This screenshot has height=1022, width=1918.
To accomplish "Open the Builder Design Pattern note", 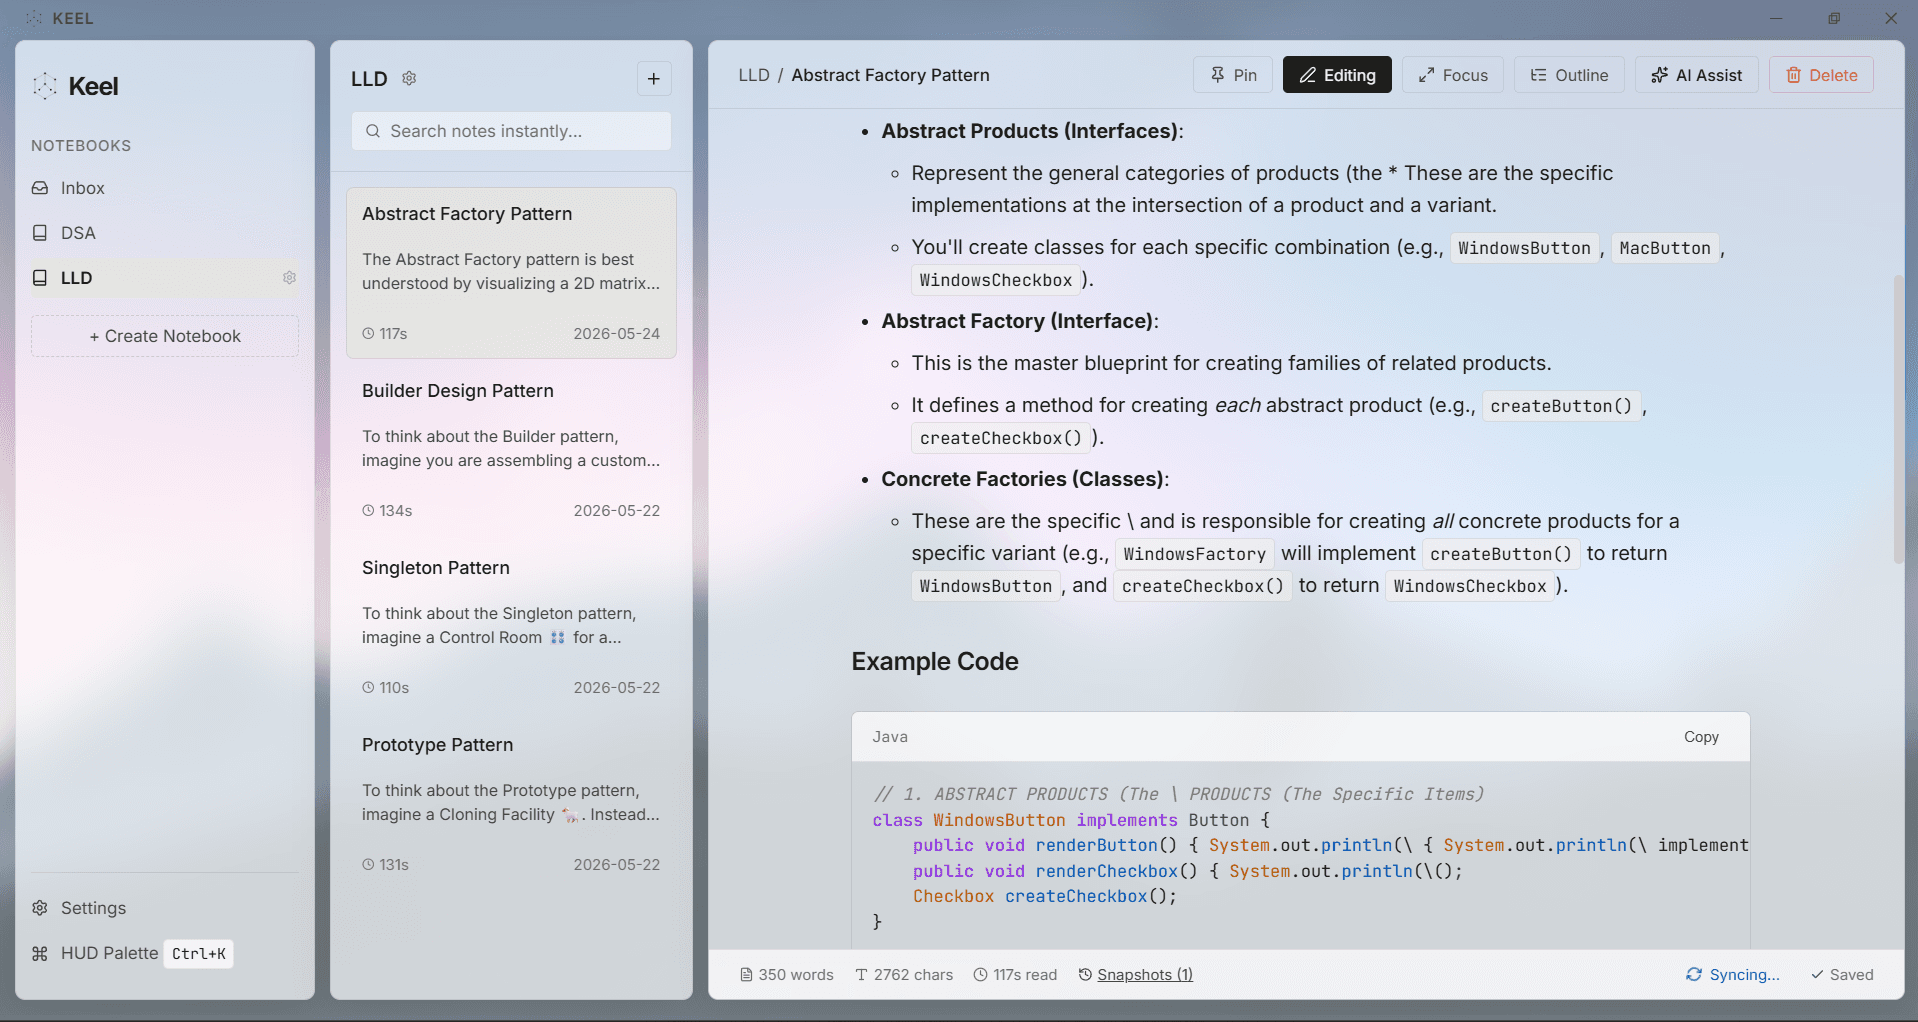I will [511, 449].
